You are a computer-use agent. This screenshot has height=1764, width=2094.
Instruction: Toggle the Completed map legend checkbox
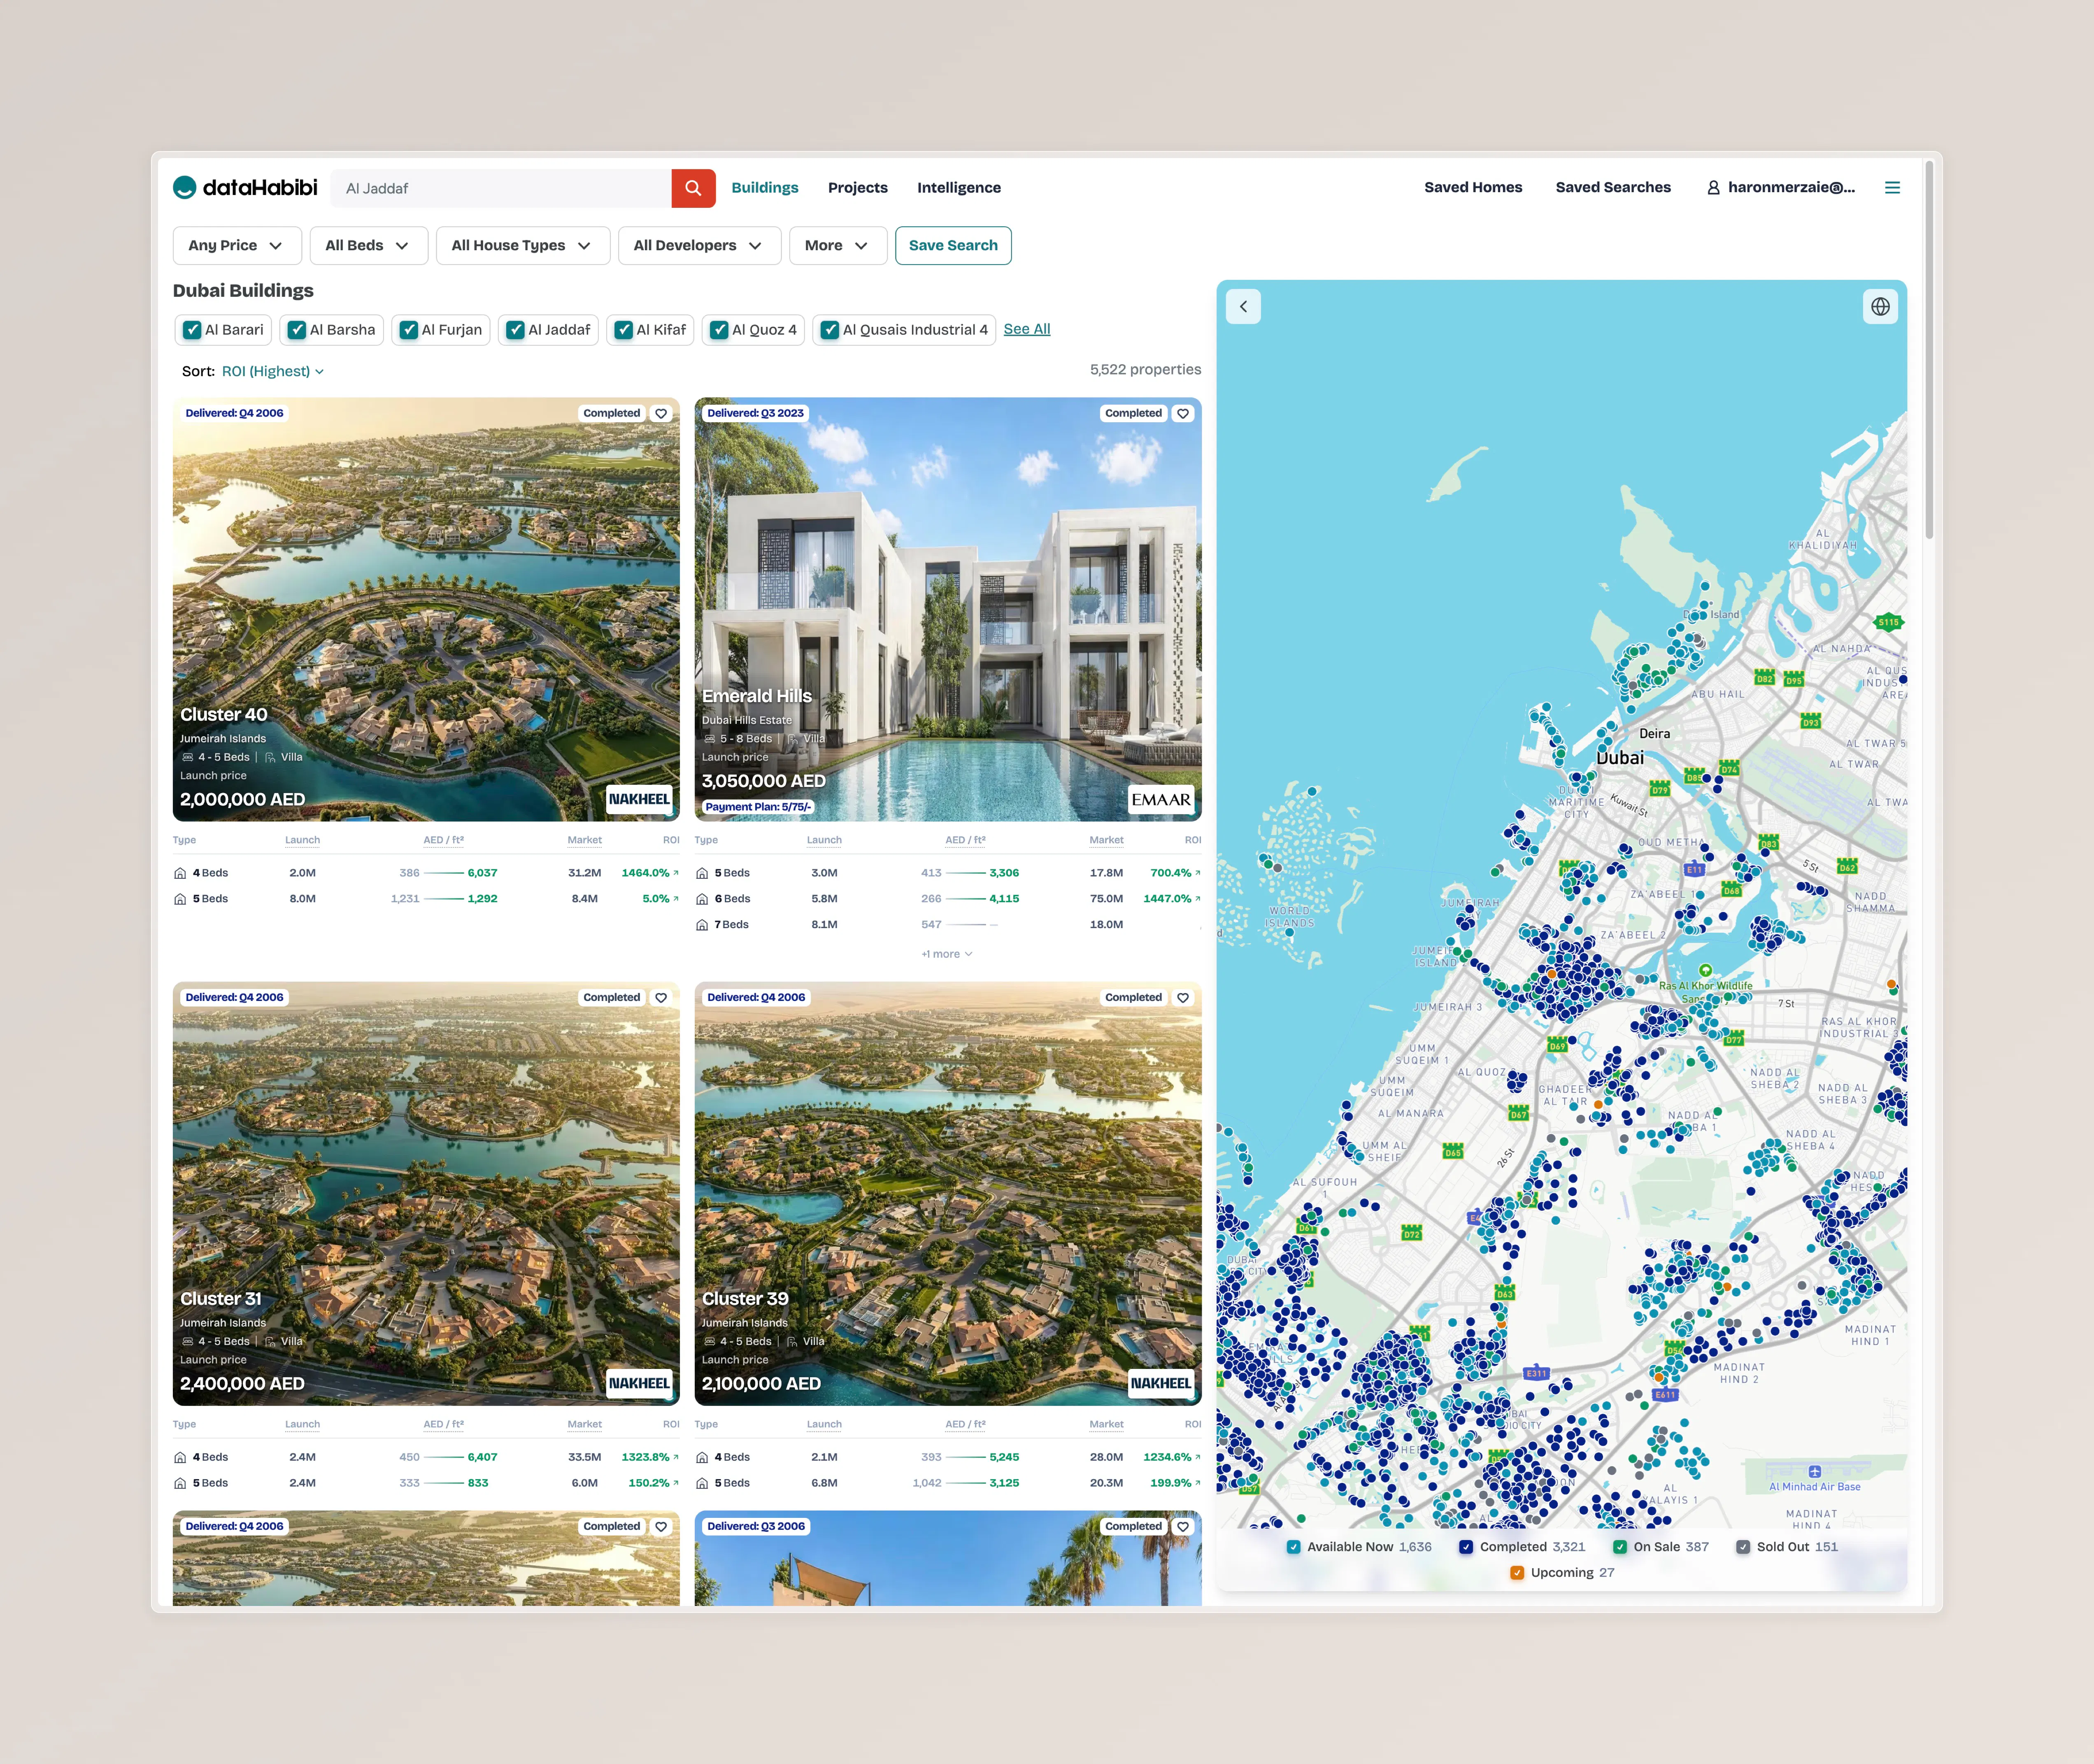(x=1466, y=1547)
